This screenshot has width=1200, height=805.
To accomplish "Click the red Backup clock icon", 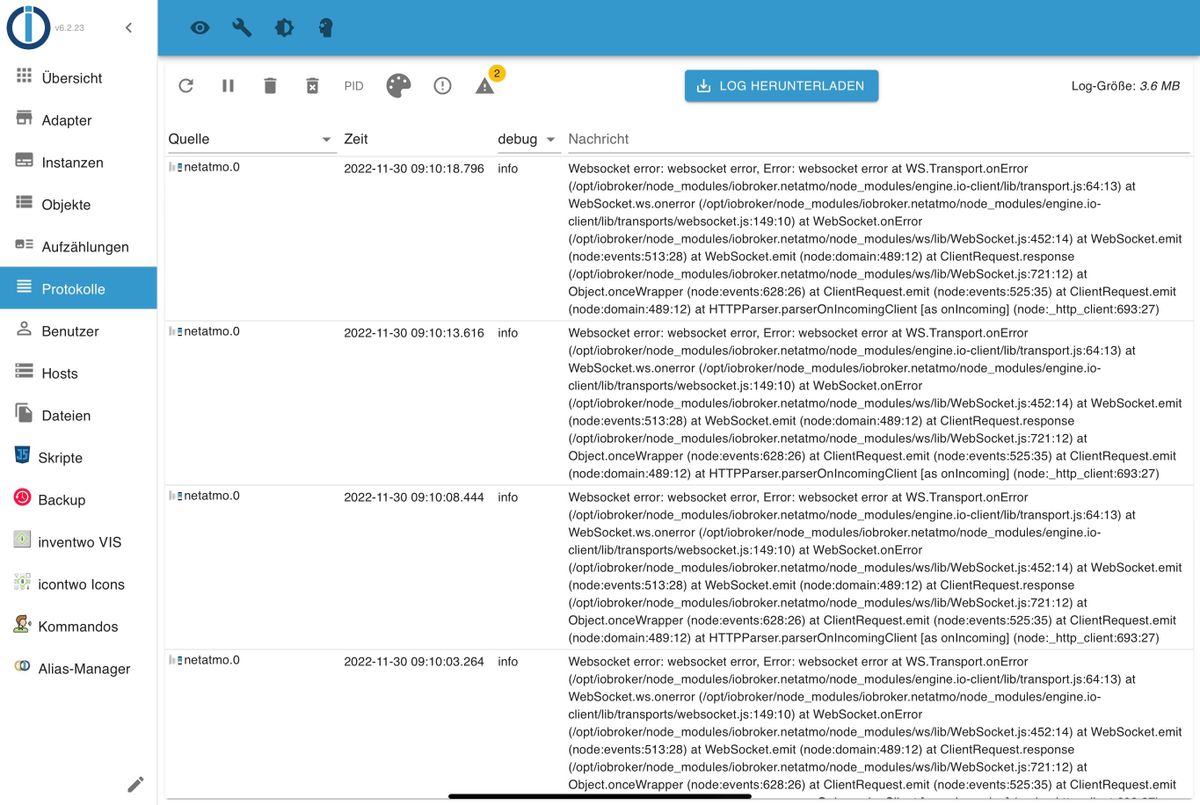I will coord(22,497).
